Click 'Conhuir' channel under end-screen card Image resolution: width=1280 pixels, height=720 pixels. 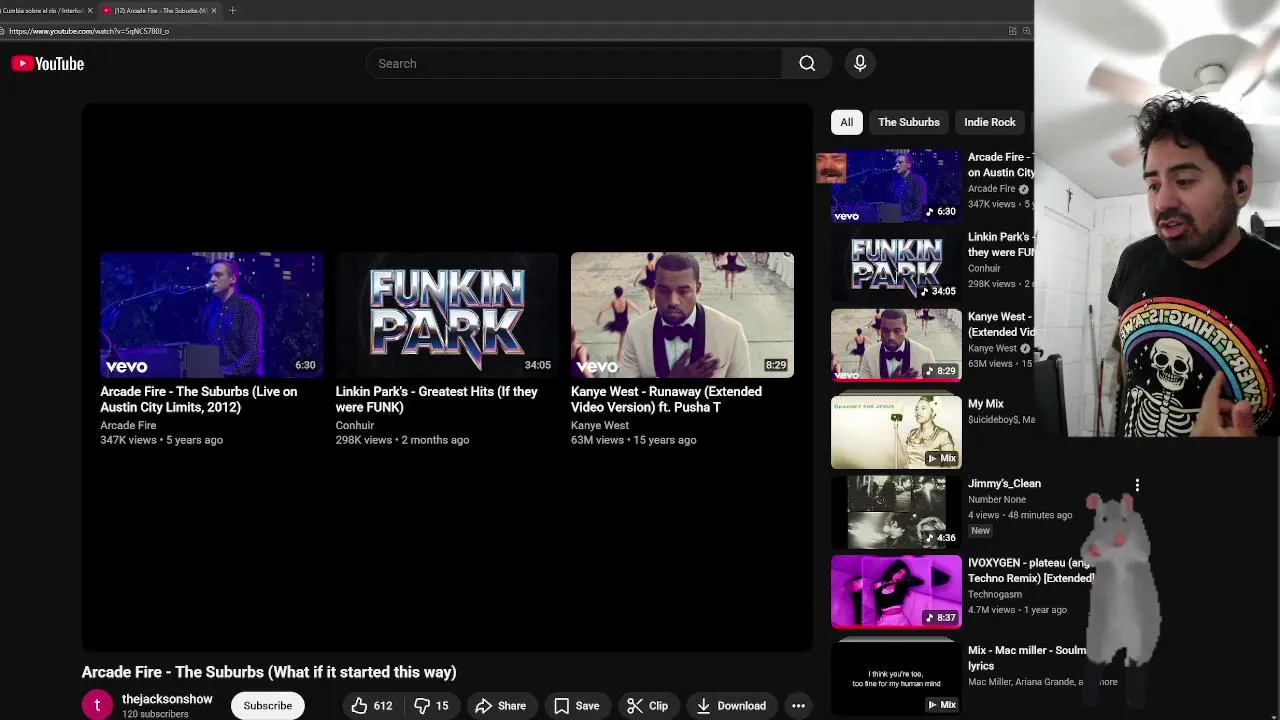(355, 425)
